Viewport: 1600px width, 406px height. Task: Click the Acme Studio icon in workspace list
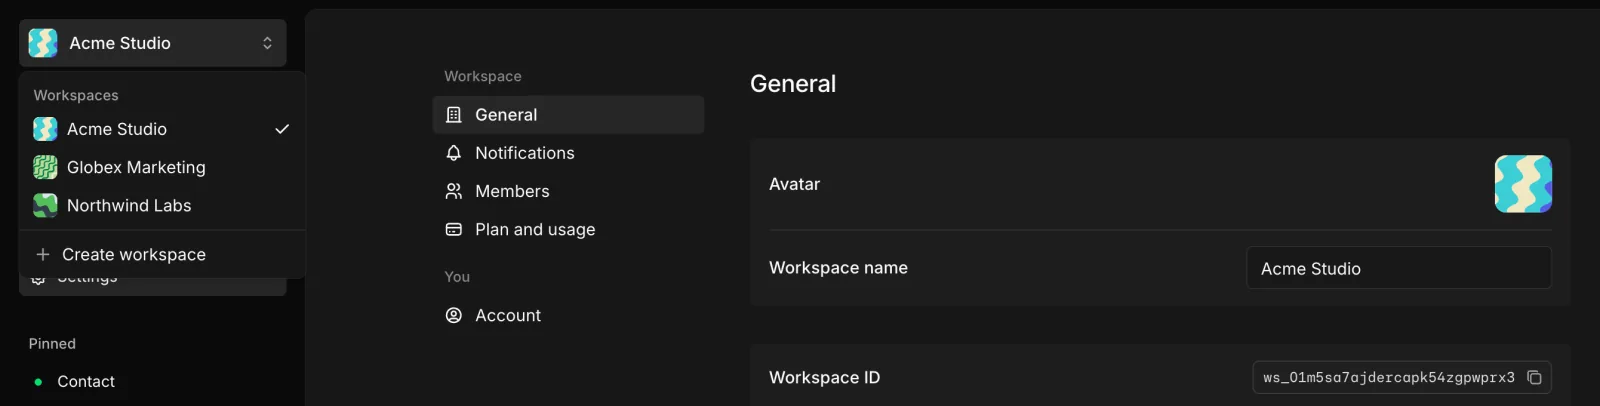(45, 129)
